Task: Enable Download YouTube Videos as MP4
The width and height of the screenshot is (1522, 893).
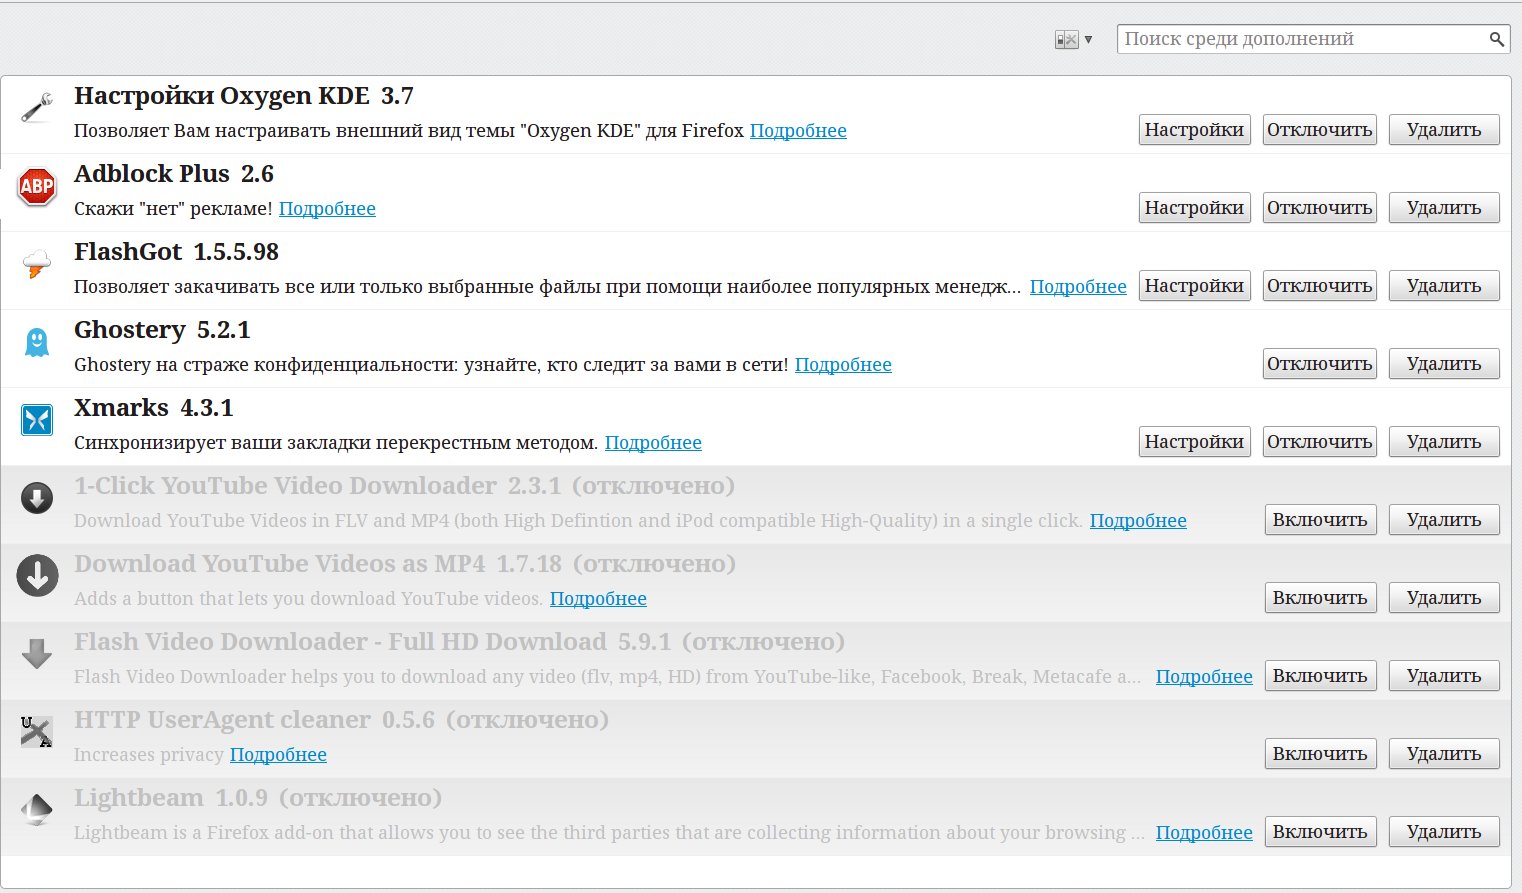Action: click(1320, 598)
